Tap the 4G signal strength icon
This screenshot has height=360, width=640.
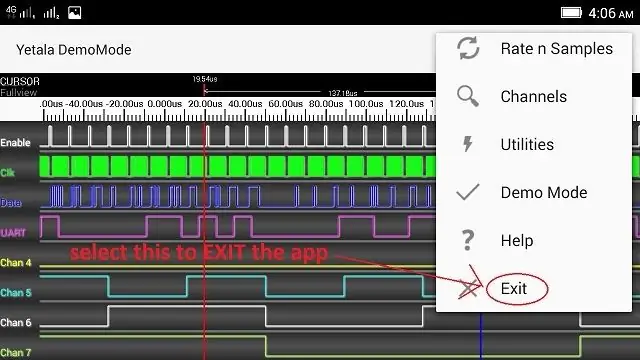[x=20, y=13]
